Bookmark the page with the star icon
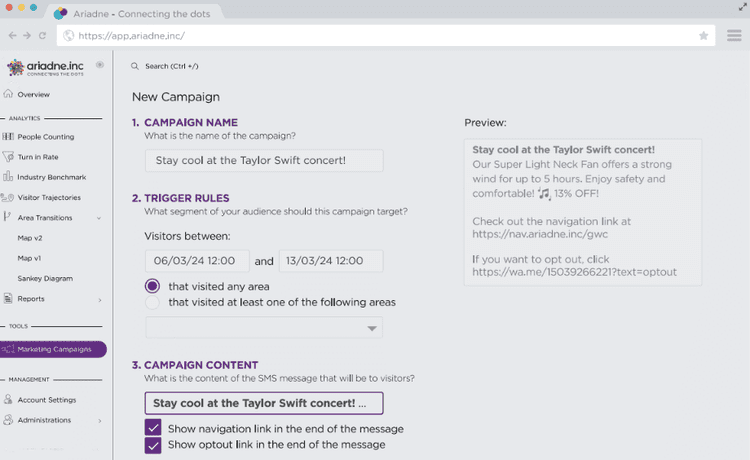Image resolution: width=750 pixels, height=460 pixels. 703,35
